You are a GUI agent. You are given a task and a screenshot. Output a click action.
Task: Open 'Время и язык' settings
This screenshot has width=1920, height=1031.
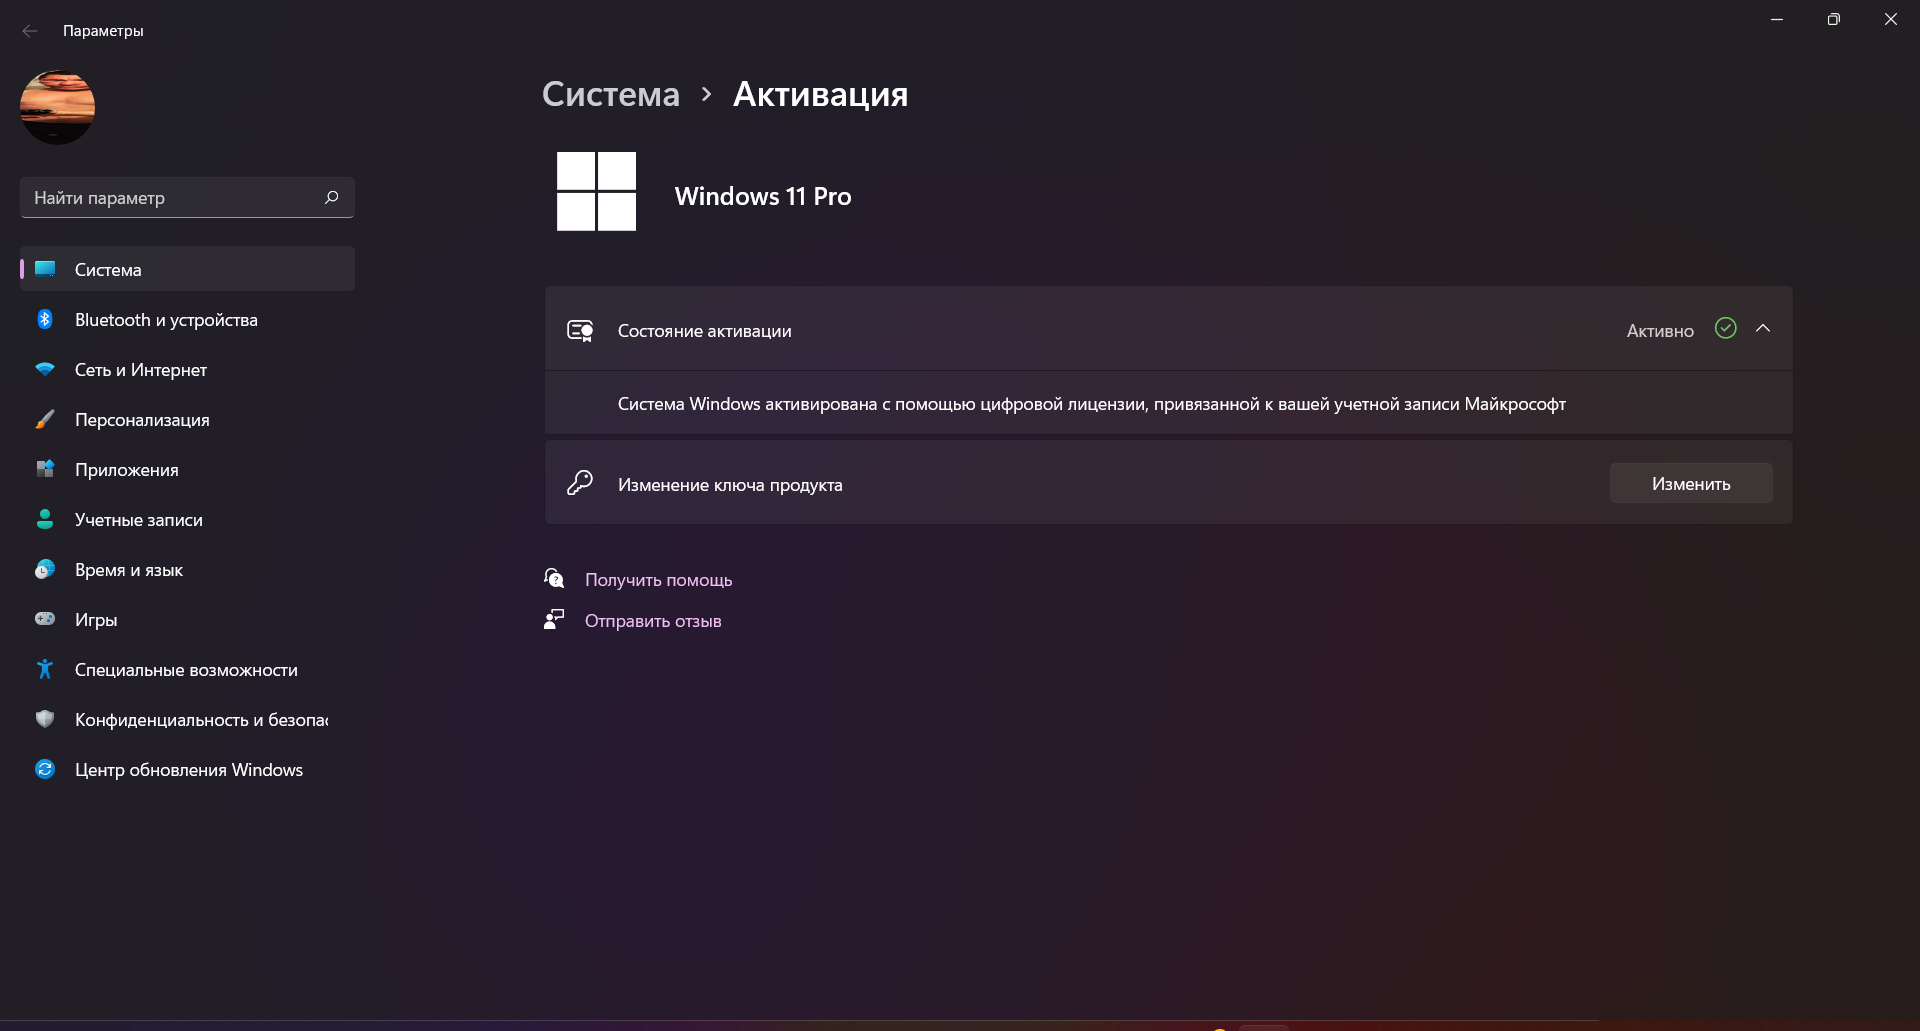point(187,570)
